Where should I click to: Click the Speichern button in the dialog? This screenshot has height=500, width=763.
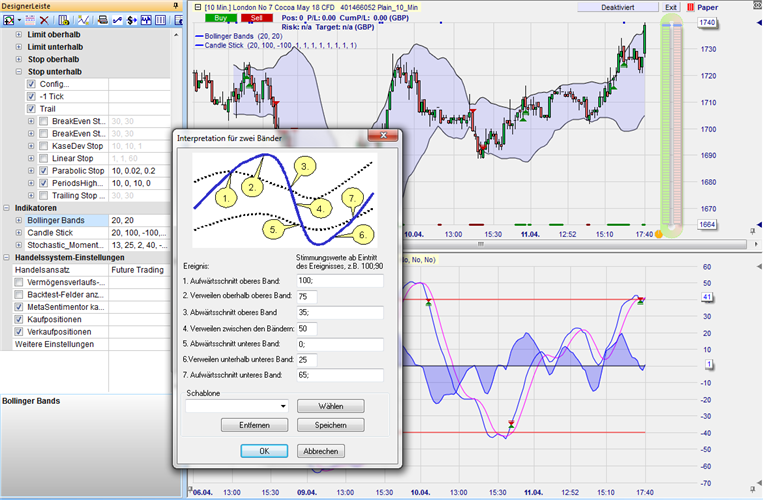(x=330, y=425)
